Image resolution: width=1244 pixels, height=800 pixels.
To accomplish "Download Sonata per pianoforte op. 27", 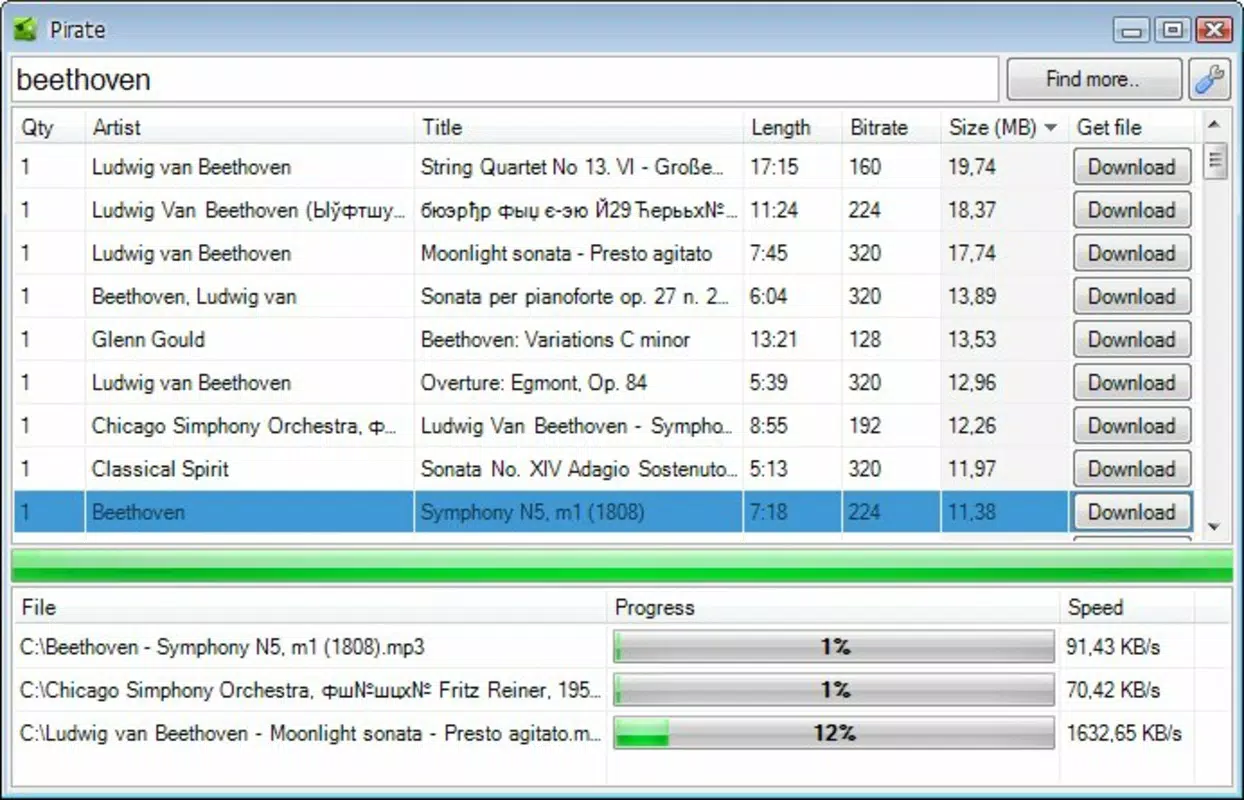I will click(1132, 296).
